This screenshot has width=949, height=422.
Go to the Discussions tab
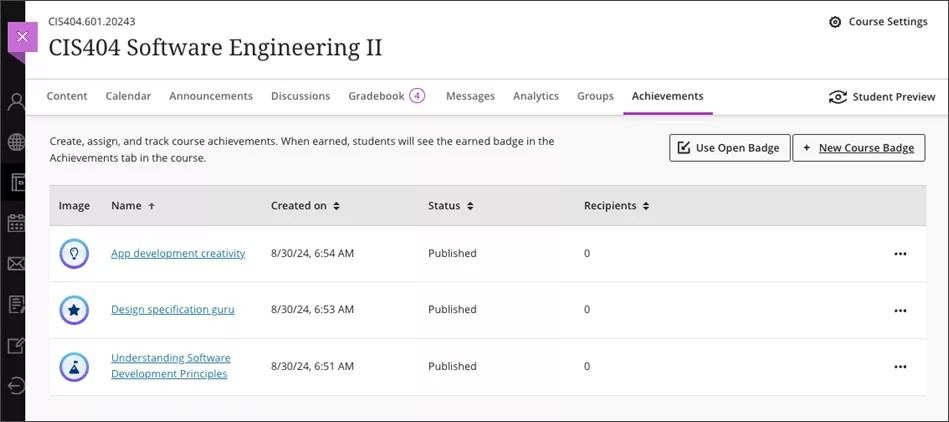coord(300,96)
